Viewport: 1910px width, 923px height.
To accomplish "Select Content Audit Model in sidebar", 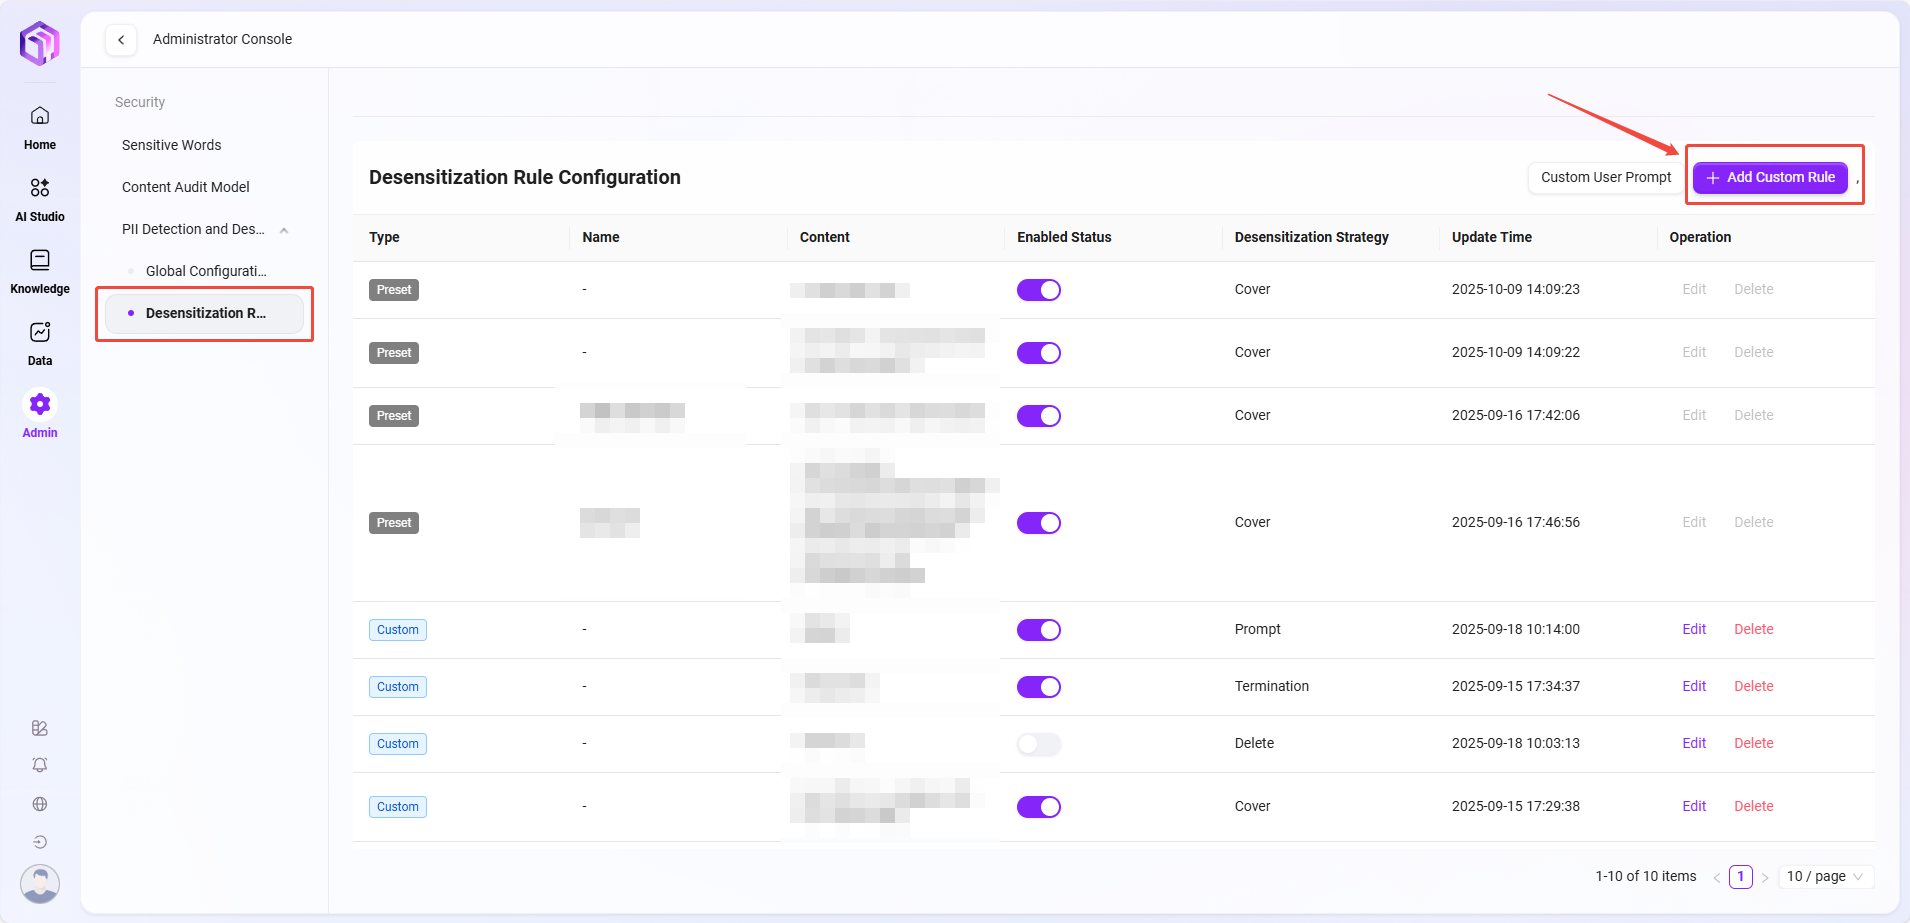I will tap(186, 187).
